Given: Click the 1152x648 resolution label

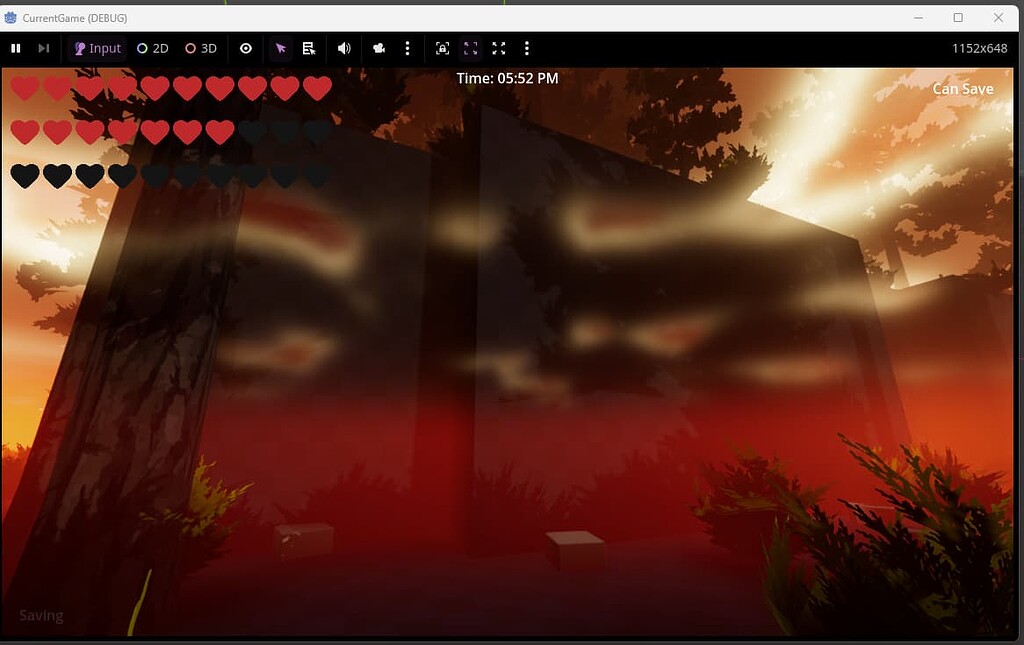Looking at the screenshot, I should [980, 48].
